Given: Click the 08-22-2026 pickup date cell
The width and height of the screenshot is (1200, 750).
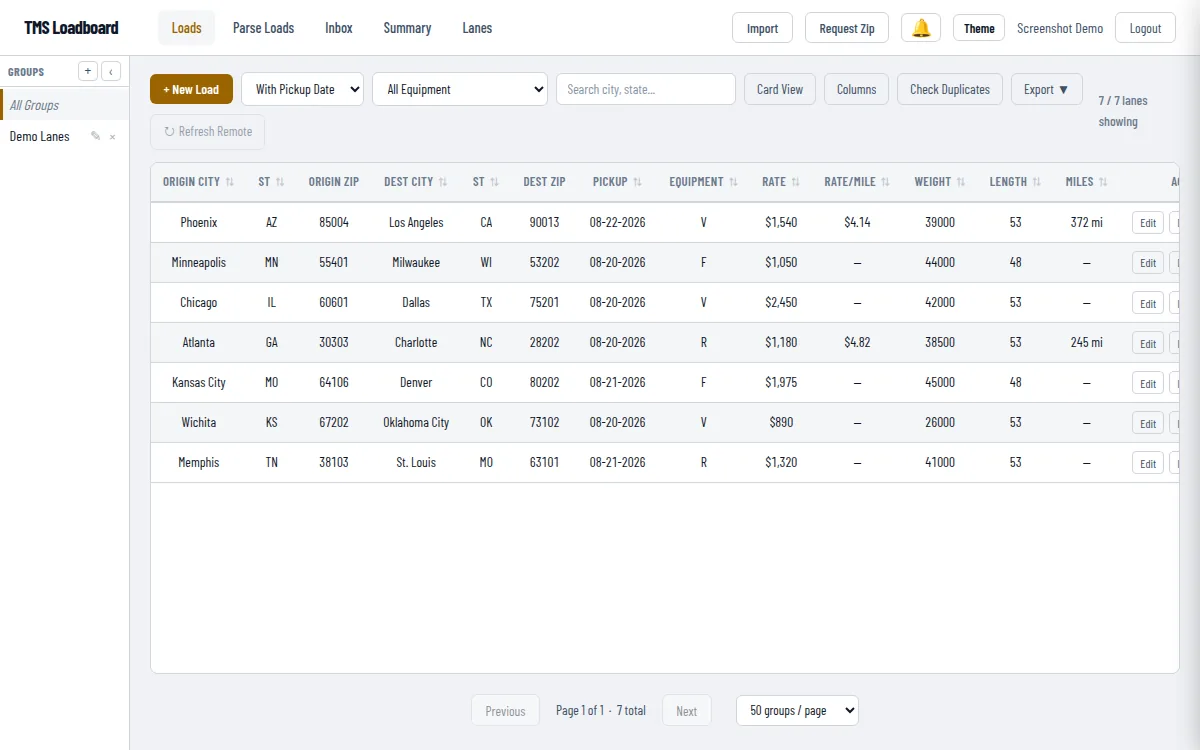Looking at the screenshot, I should [x=617, y=222].
